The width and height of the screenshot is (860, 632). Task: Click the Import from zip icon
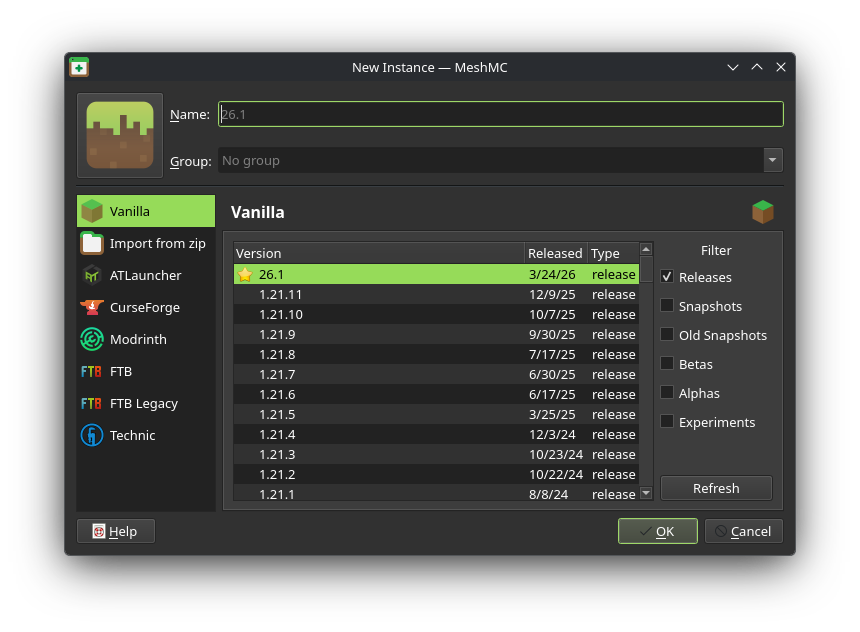92,243
